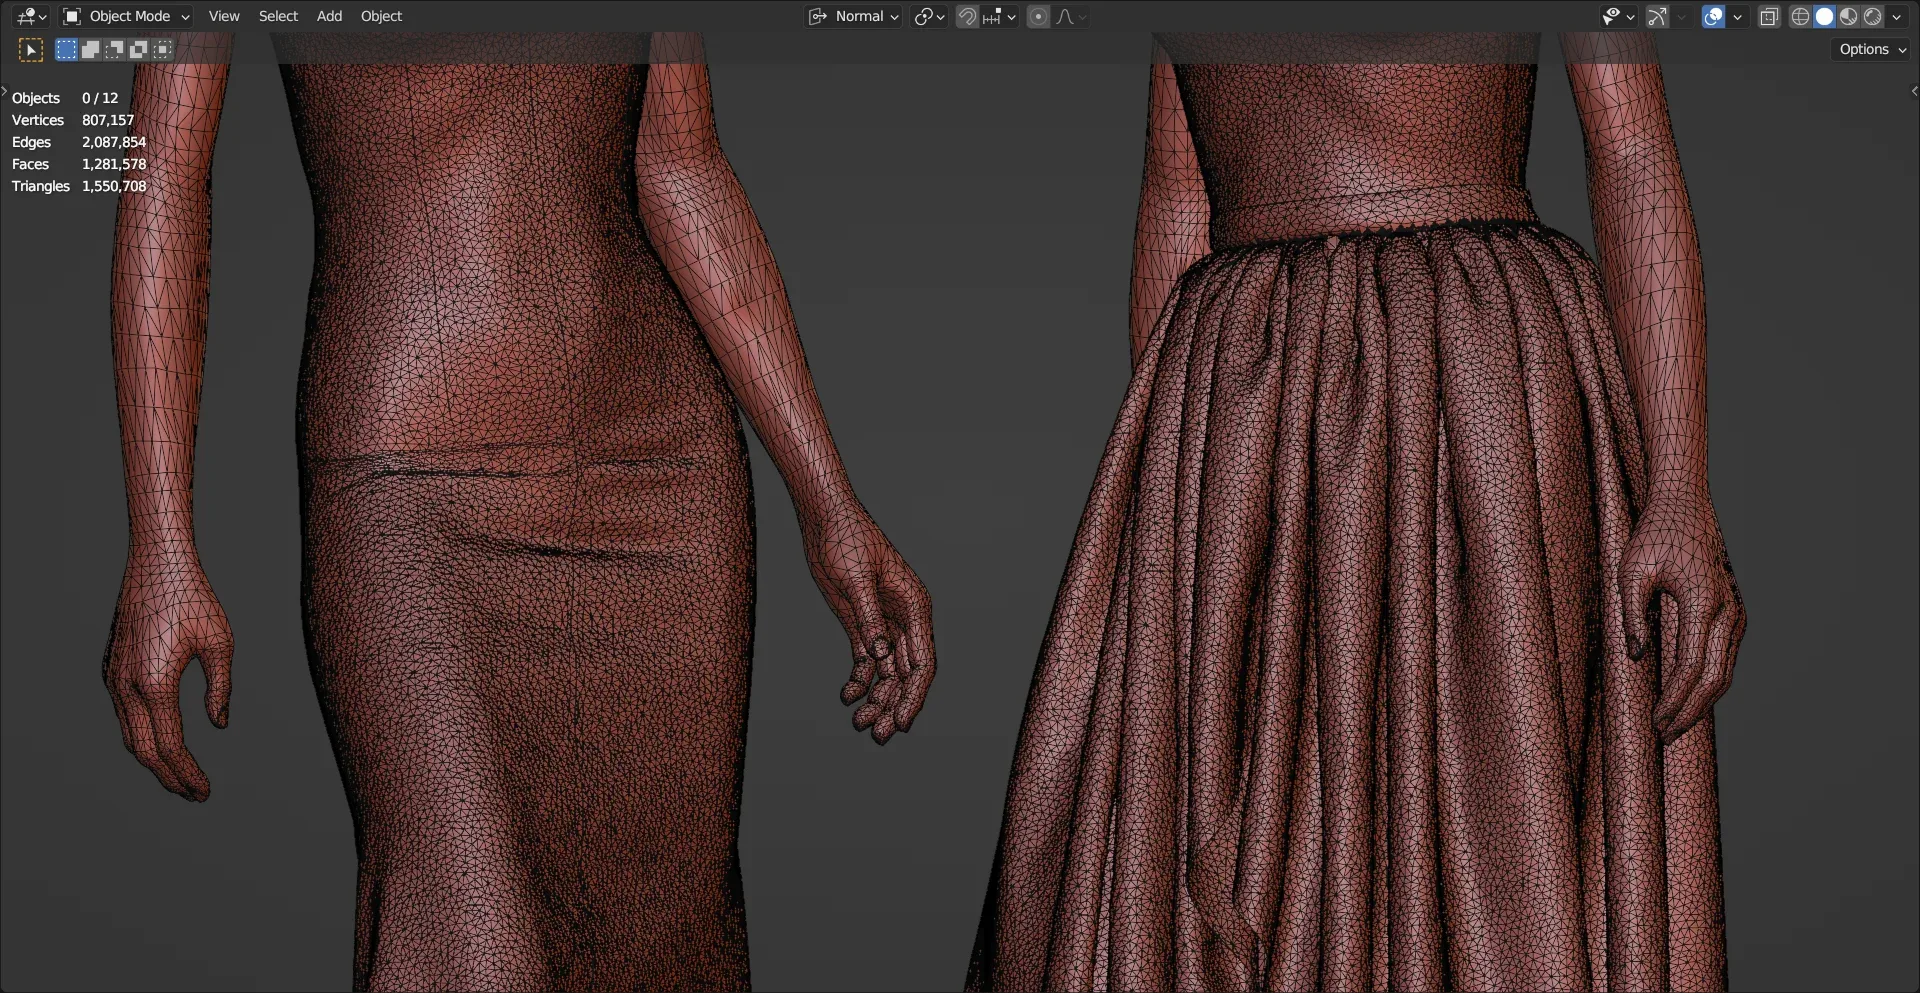
Task: Set selection mode to extend
Action: (x=90, y=49)
